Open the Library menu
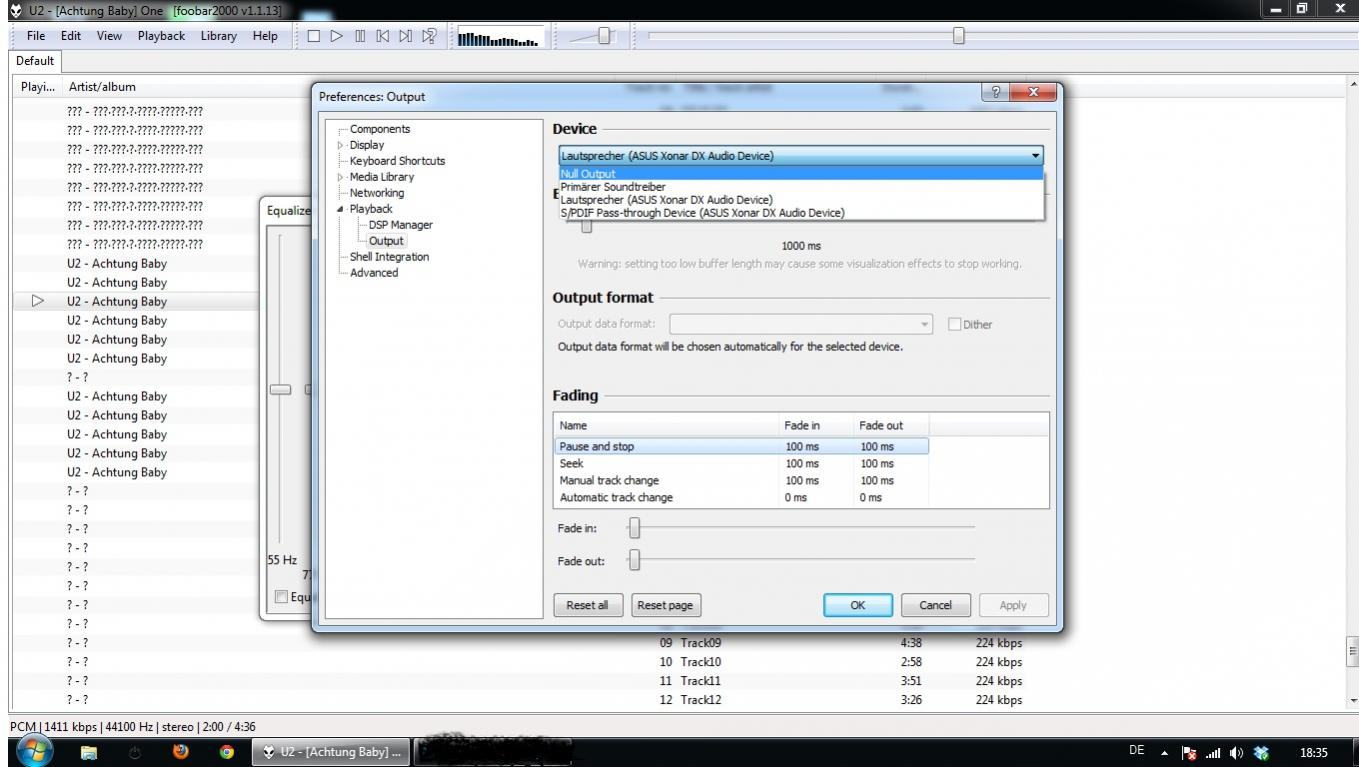Image resolution: width=1359 pixels, height=767 pixels. [219, 36]
